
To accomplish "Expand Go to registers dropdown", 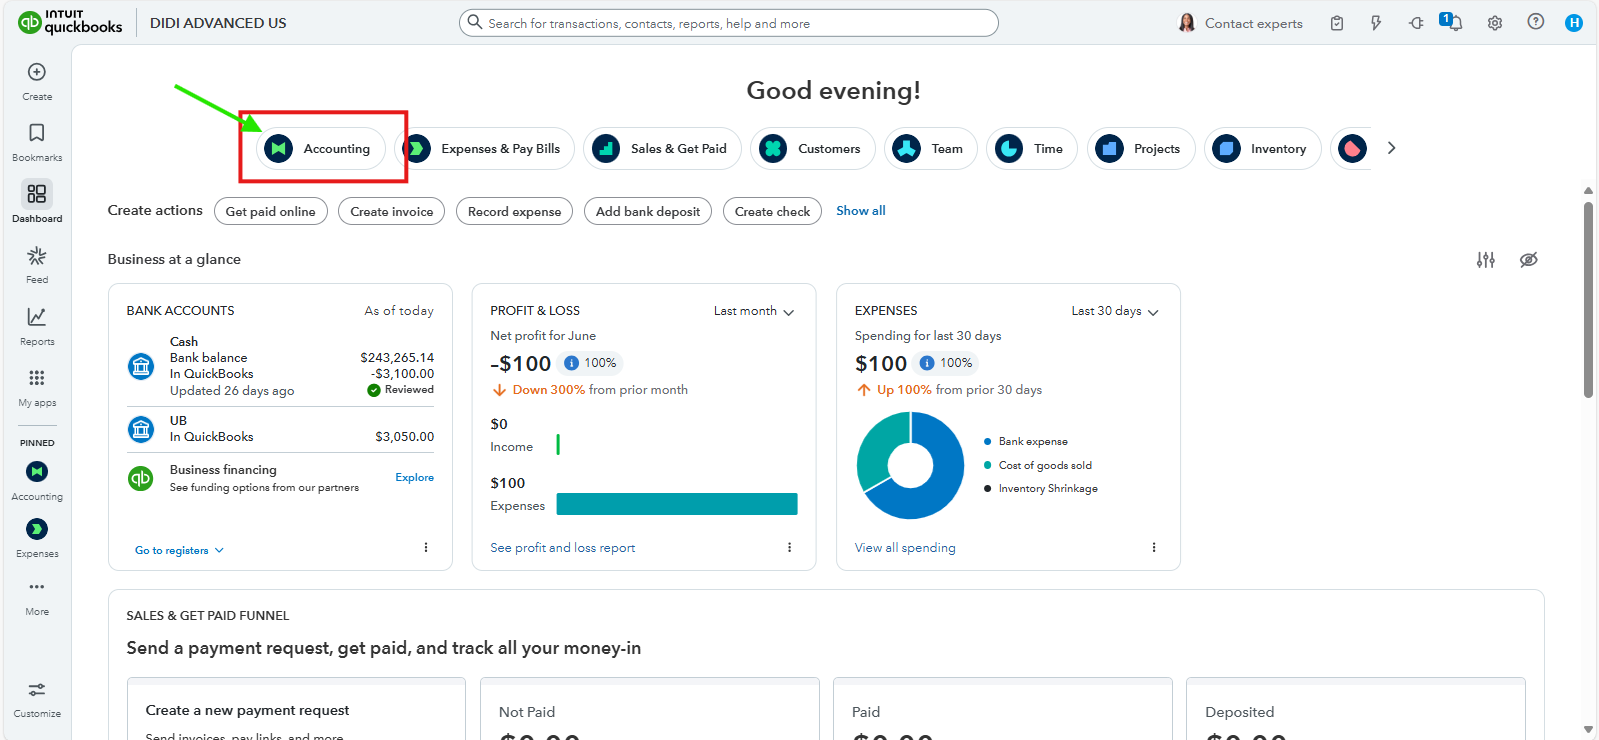I will click(x=180, y=550).
